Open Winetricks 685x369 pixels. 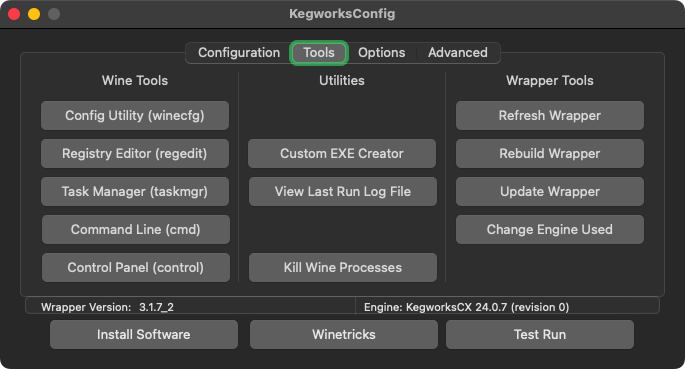[x=344, y=335]
